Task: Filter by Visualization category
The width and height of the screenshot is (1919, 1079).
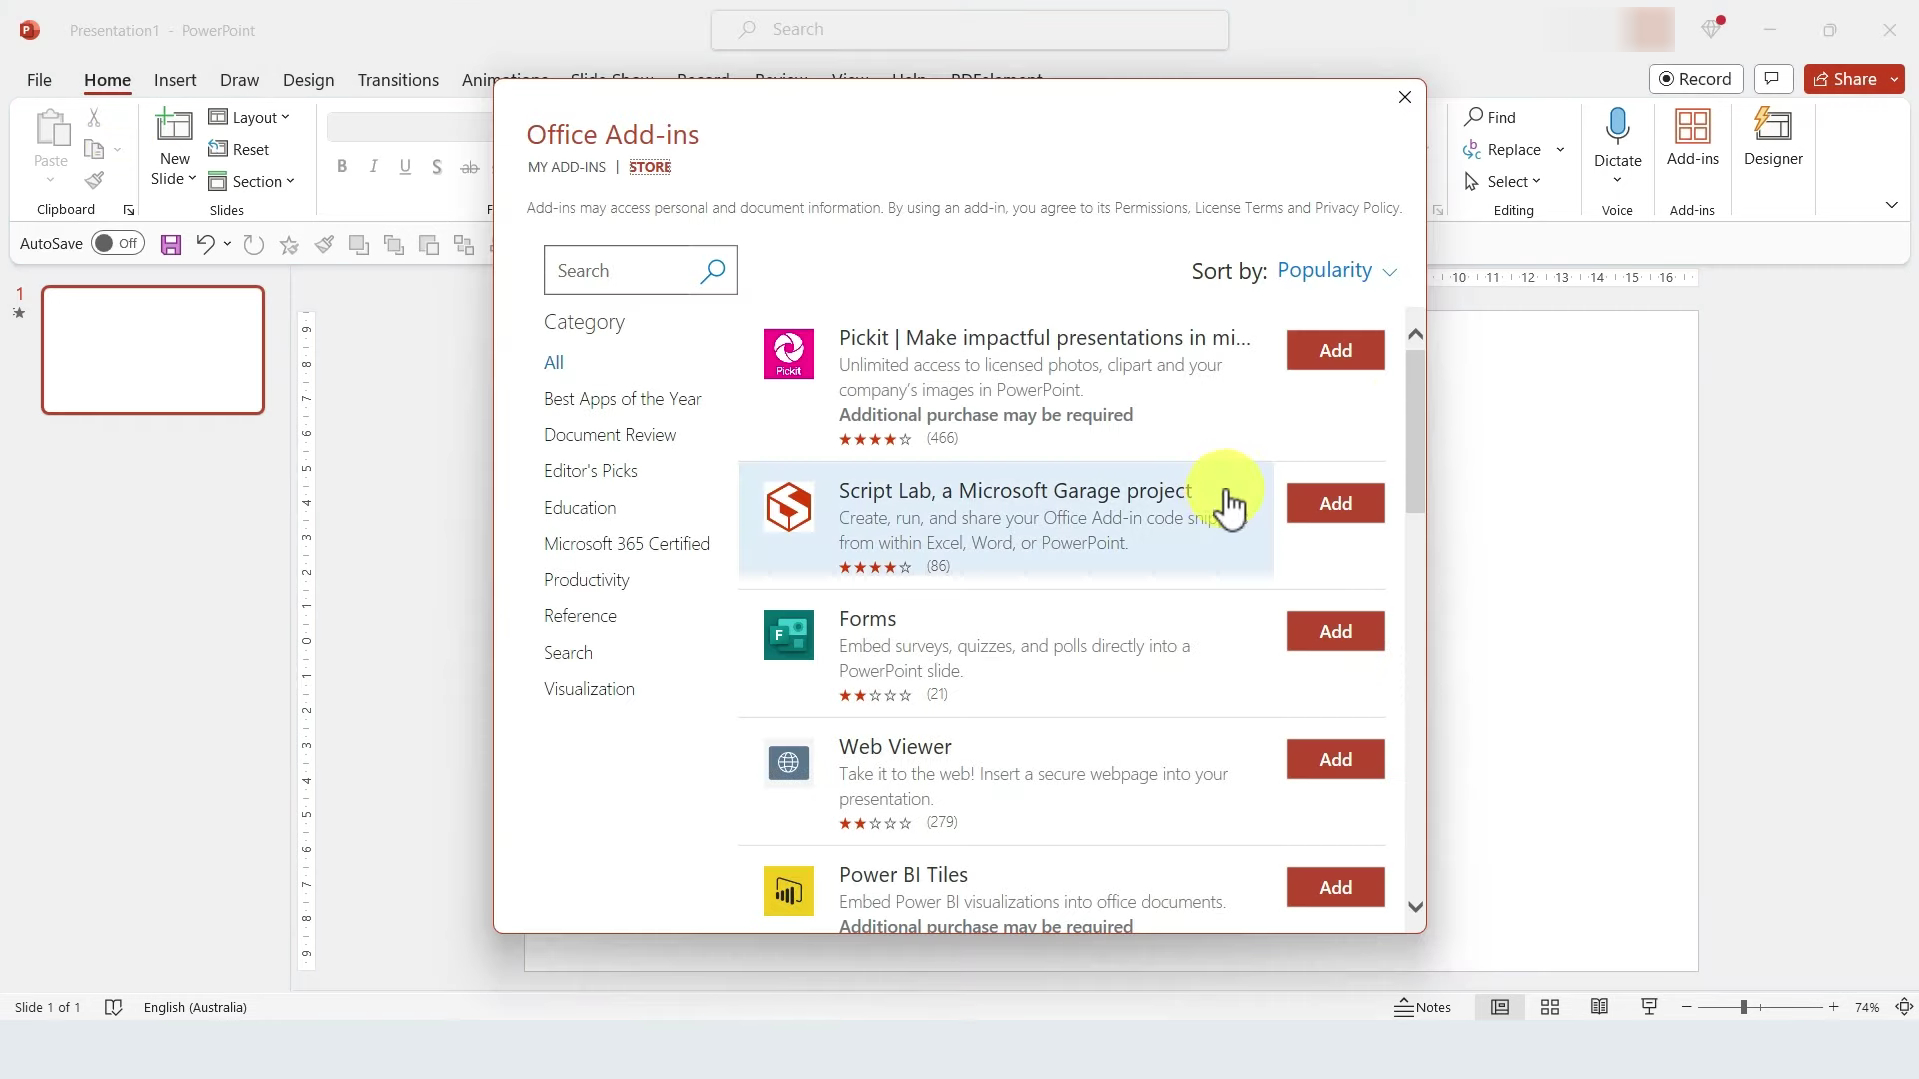Action: click(x=589, y=689)
